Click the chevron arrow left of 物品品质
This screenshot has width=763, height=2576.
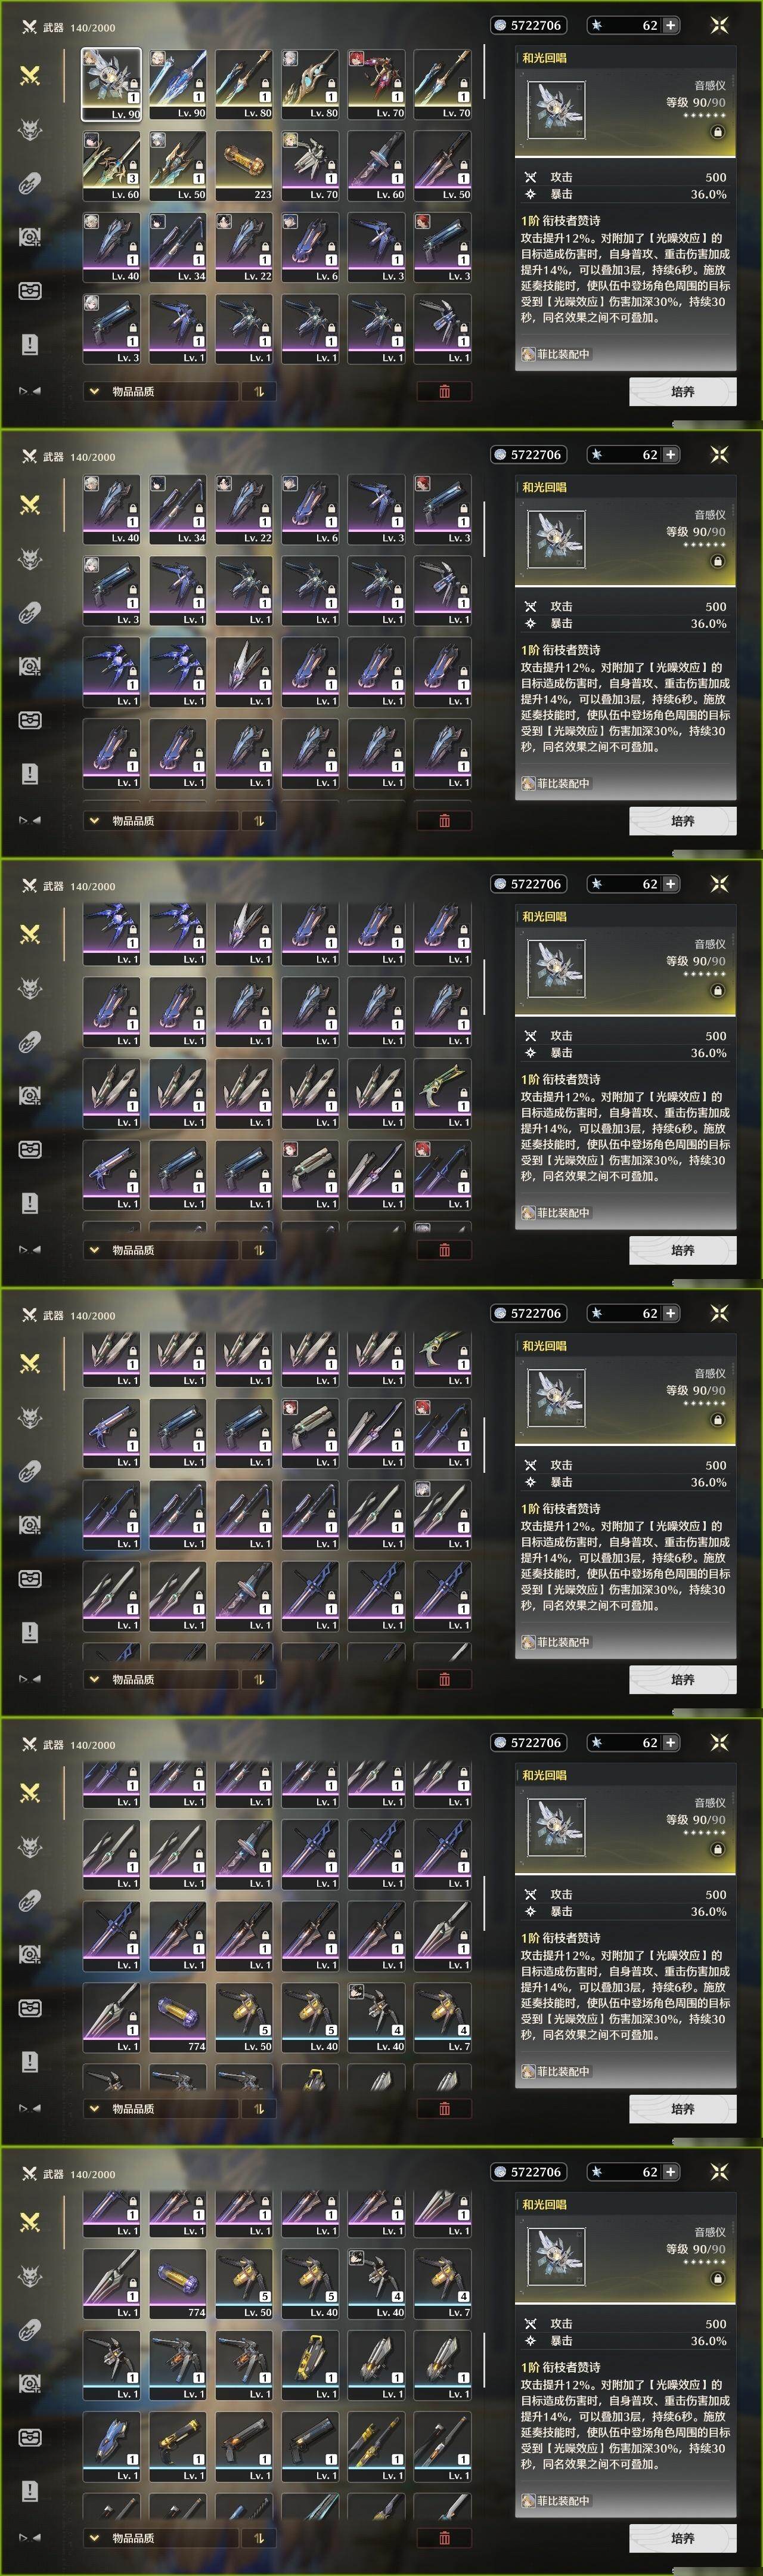tap(94, 391)
